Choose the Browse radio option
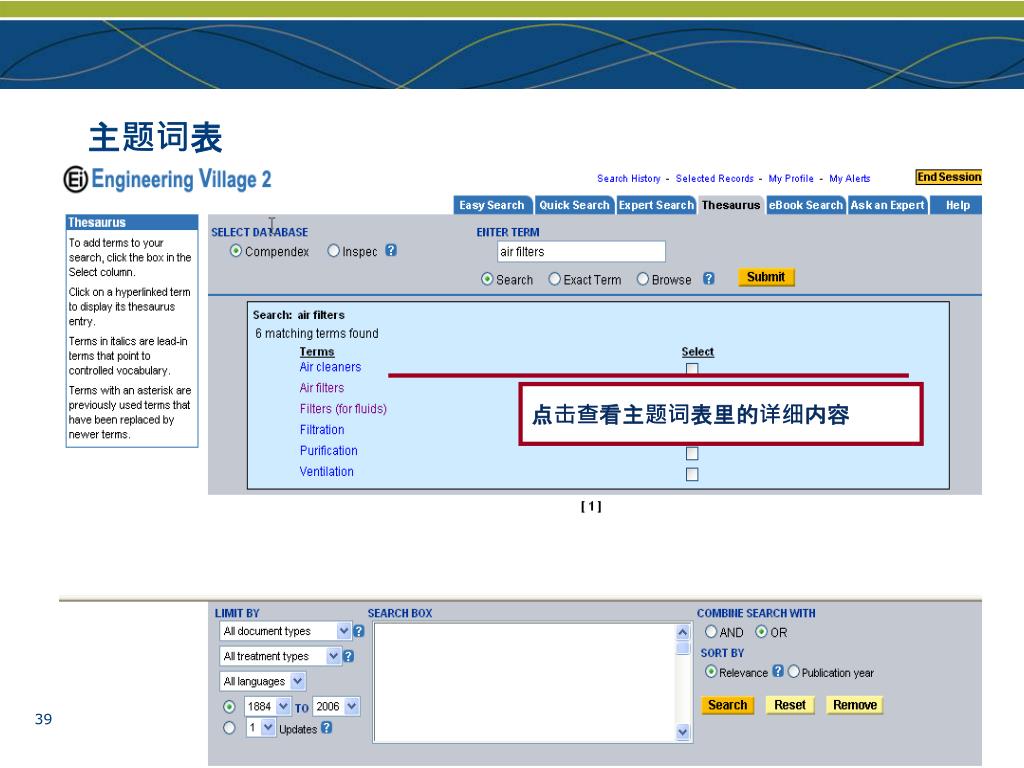The height and width of the screenshot is (768, 1024). click(643, 279)
